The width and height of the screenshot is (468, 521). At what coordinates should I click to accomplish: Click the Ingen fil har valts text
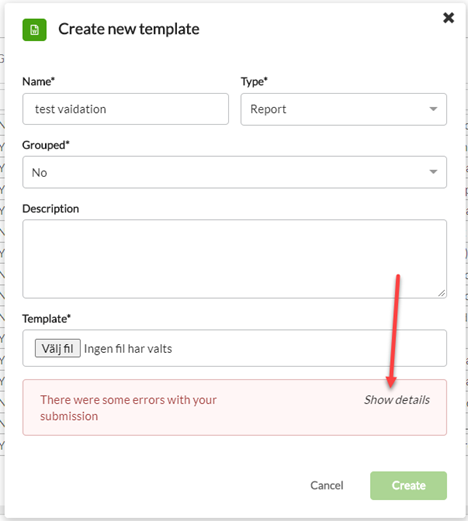tap(128, 349)
